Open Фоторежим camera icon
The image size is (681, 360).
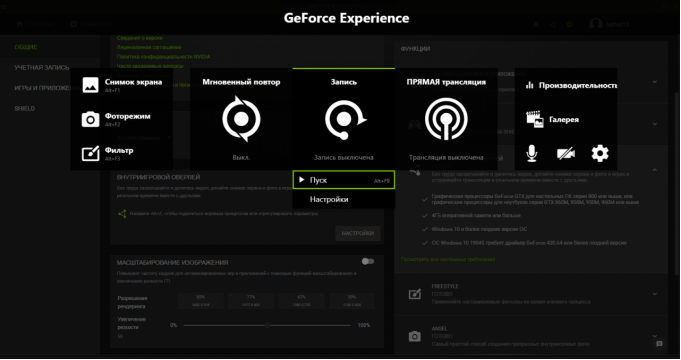90,119
